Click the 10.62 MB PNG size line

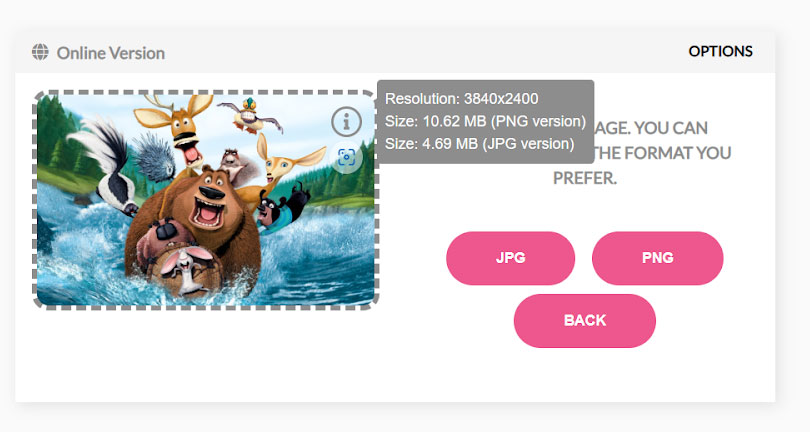(485, 121)
